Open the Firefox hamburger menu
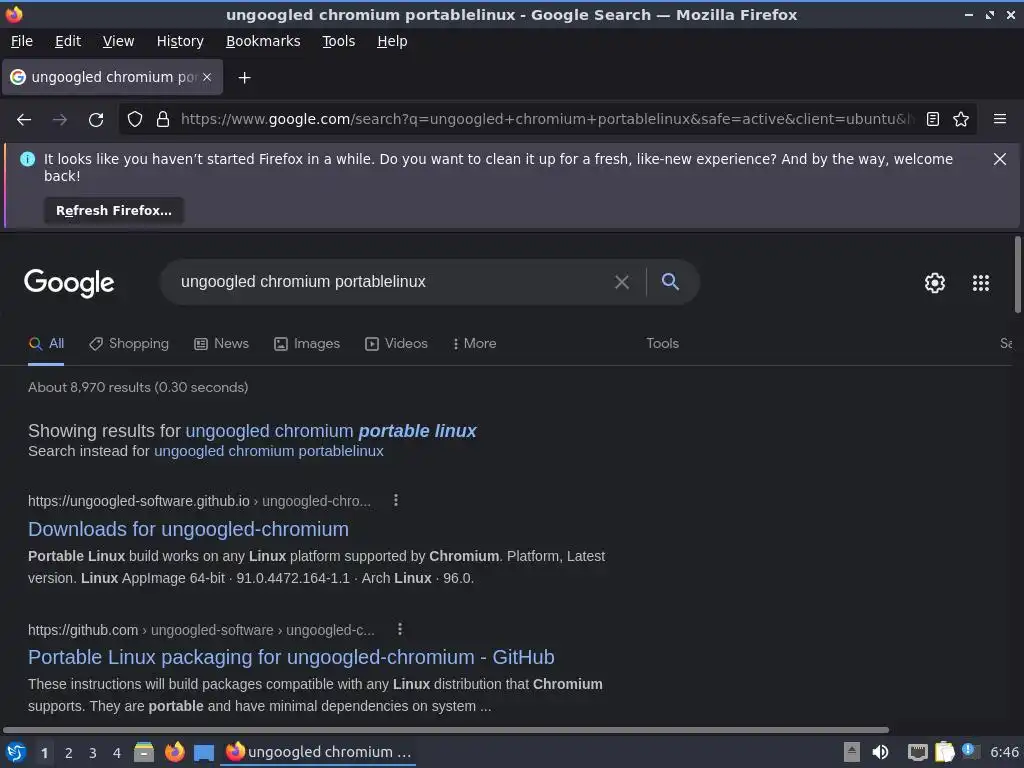The image size is (1024, 768). point(999,120)
